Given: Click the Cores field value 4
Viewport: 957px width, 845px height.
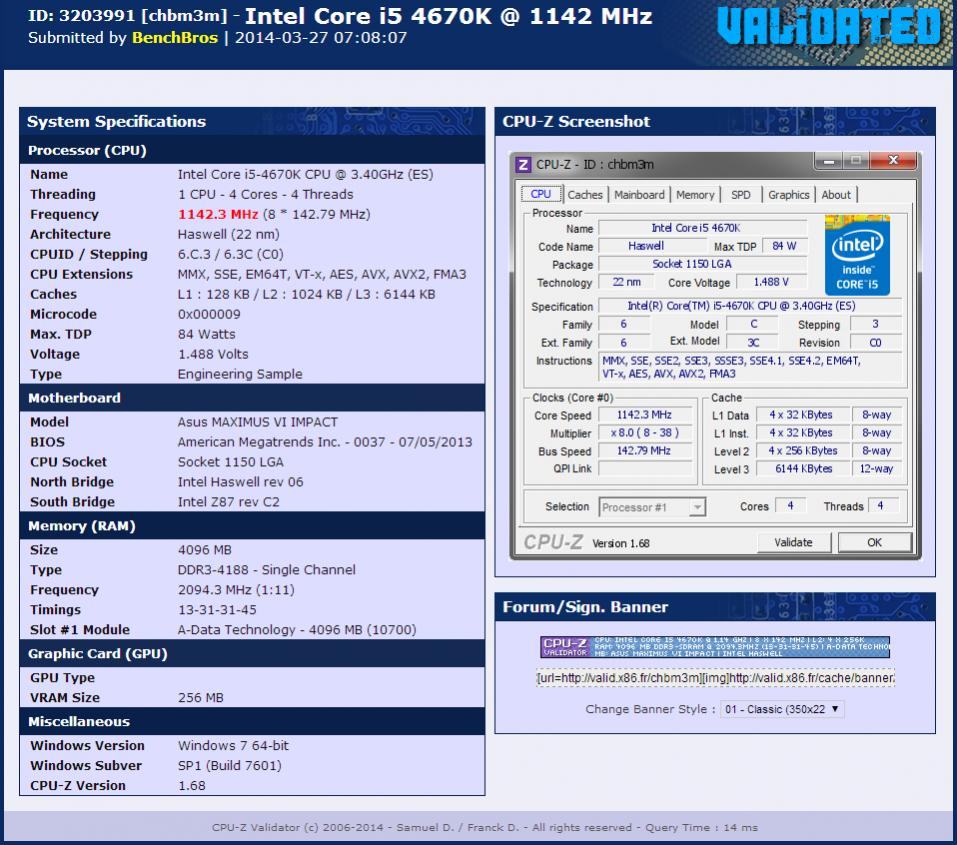Looking at the screenshot, I should (x=790, y=506).
